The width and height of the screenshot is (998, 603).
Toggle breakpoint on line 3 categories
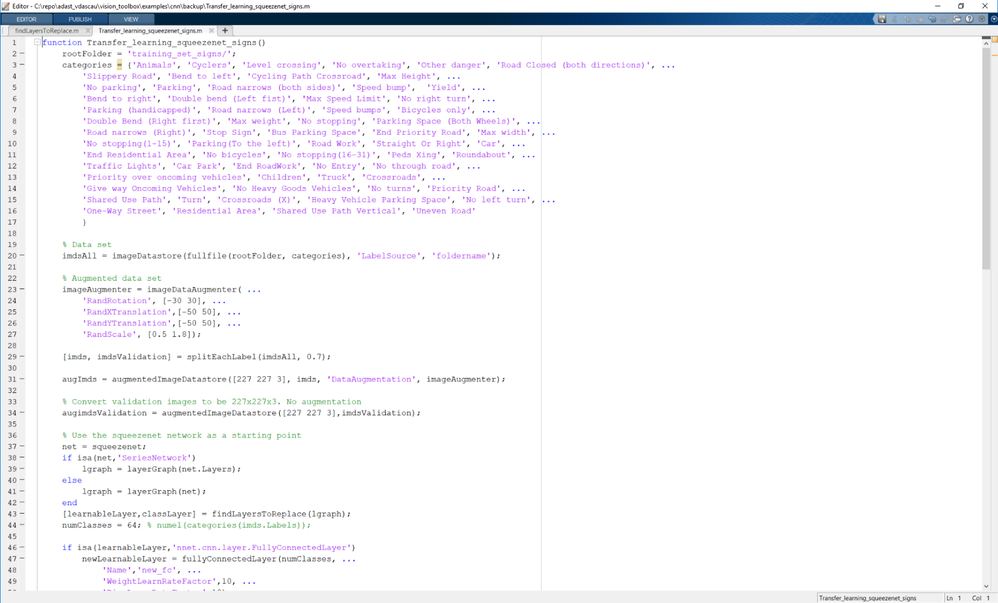point(22,65)
